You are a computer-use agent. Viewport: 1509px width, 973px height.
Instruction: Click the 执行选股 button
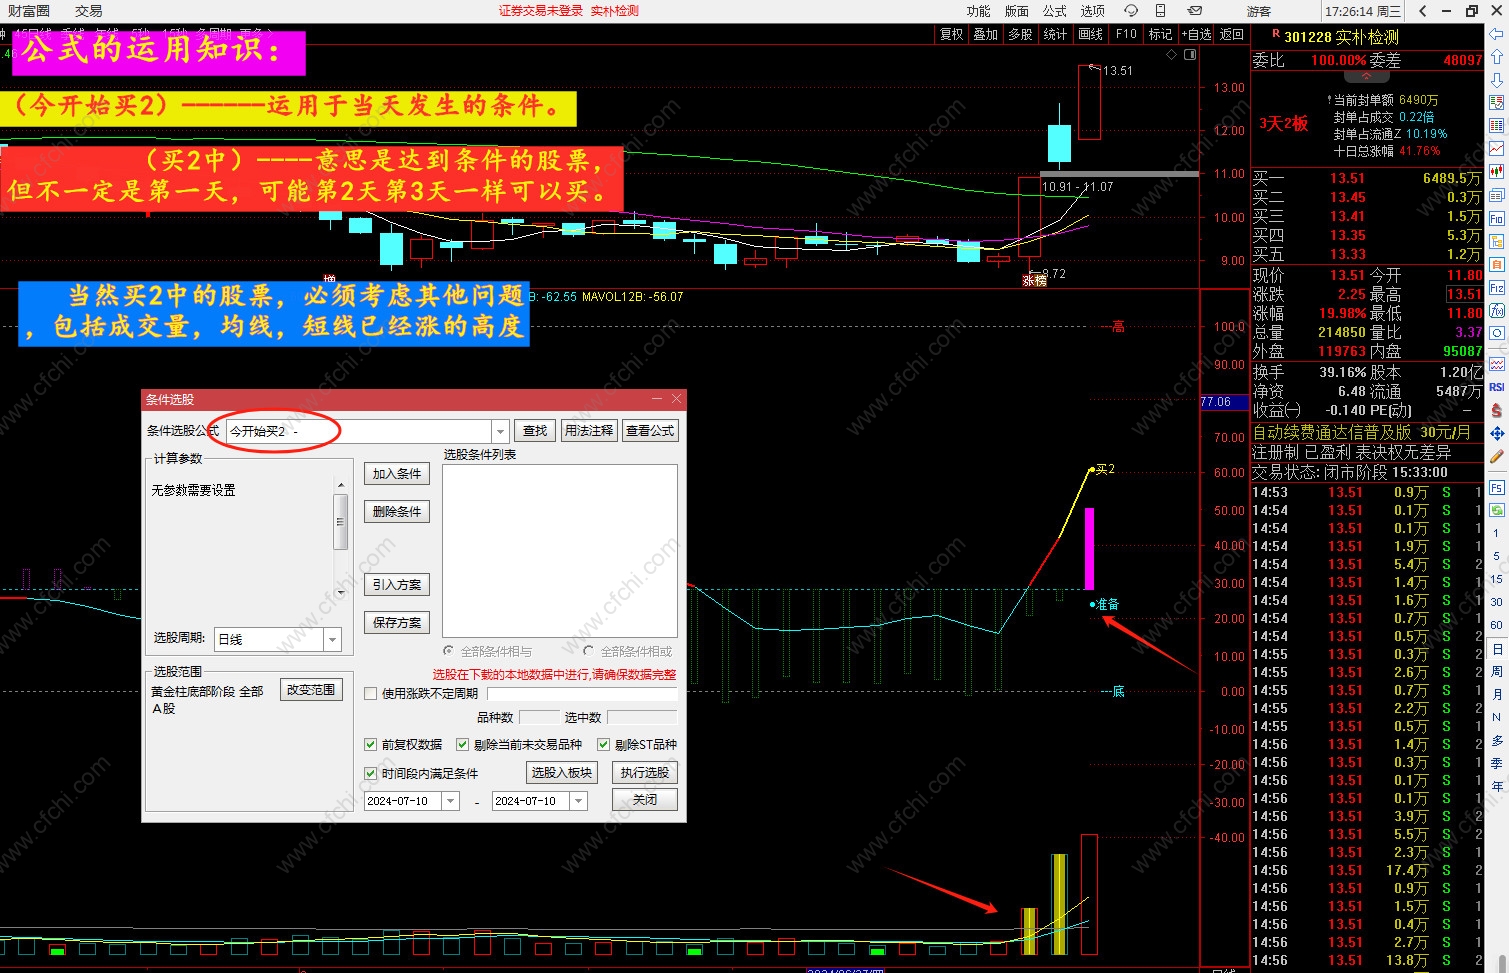[644, 772]
